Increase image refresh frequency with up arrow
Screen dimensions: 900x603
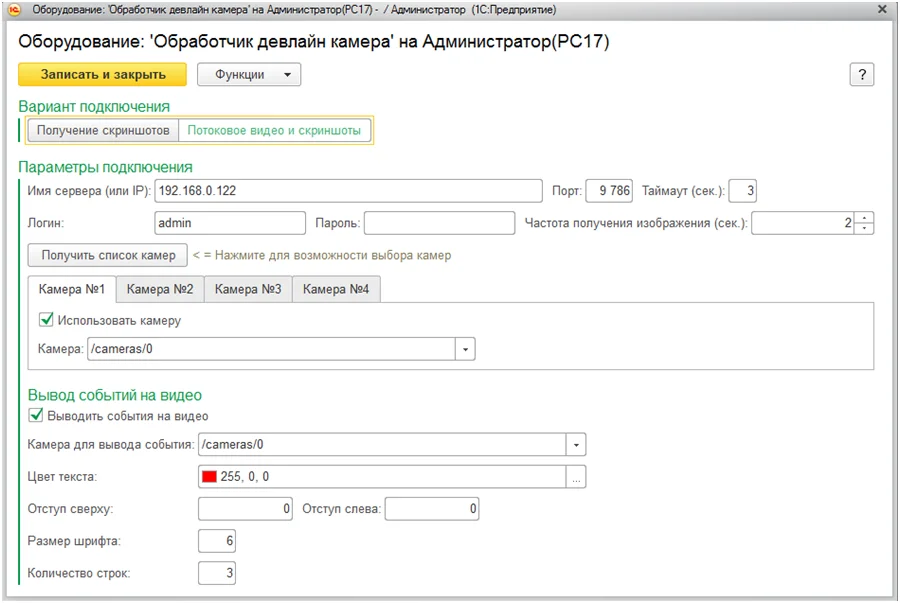coord(866,217)
